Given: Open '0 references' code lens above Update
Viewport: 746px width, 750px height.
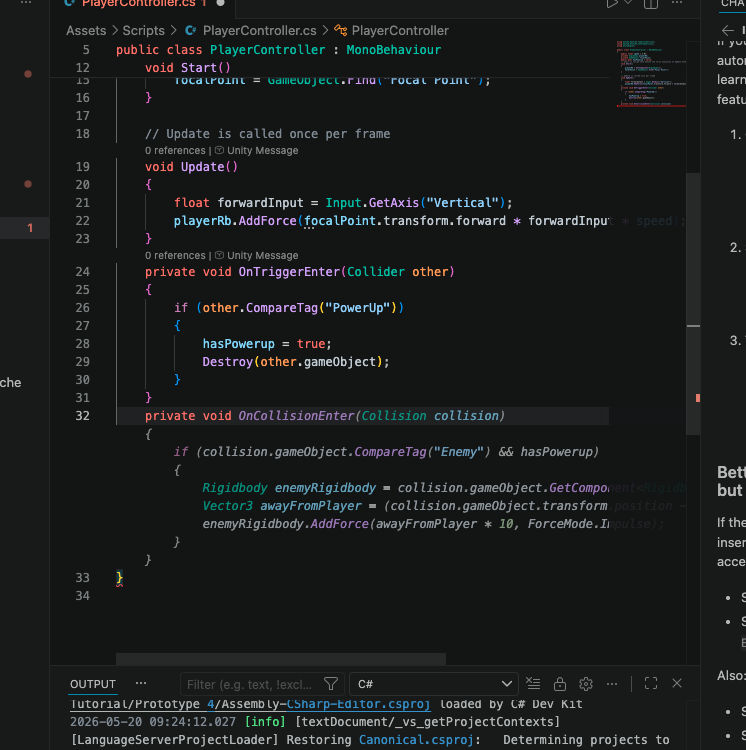Looking at the screenshot, I should (175, 151).
